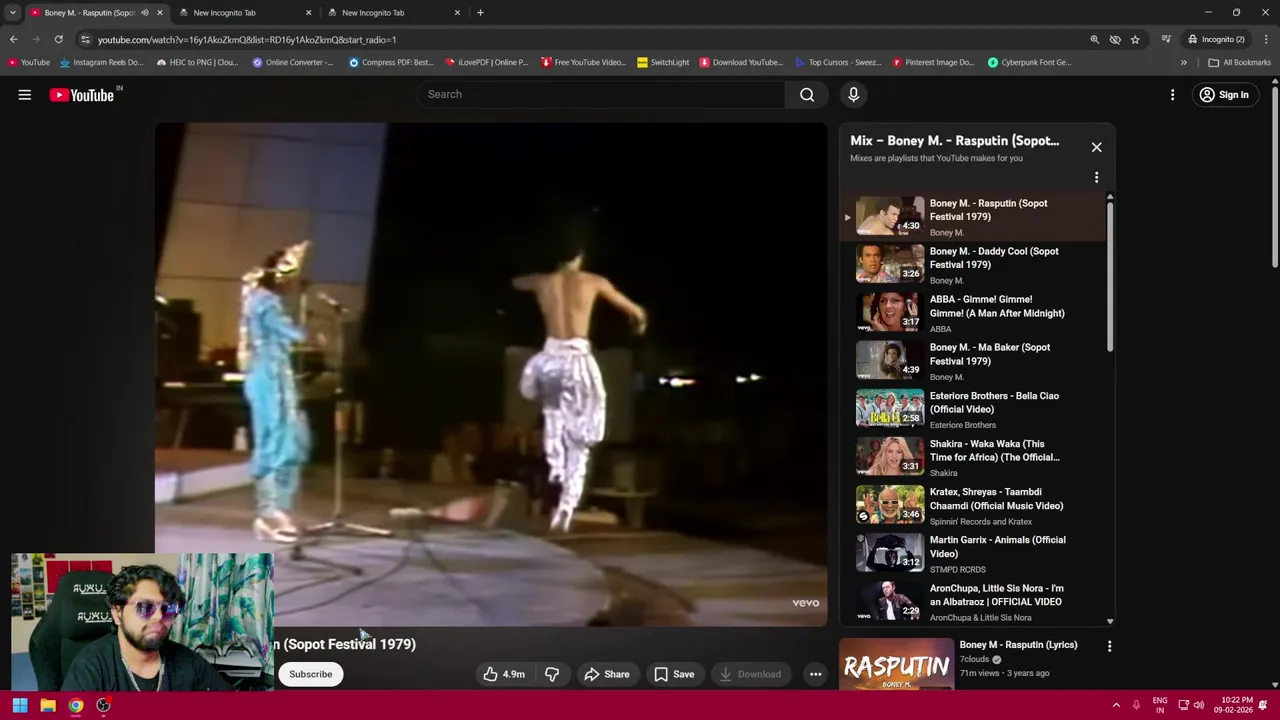Open HEIC to PNG bookmark
1280x720 pixels.
coord(197,62)
